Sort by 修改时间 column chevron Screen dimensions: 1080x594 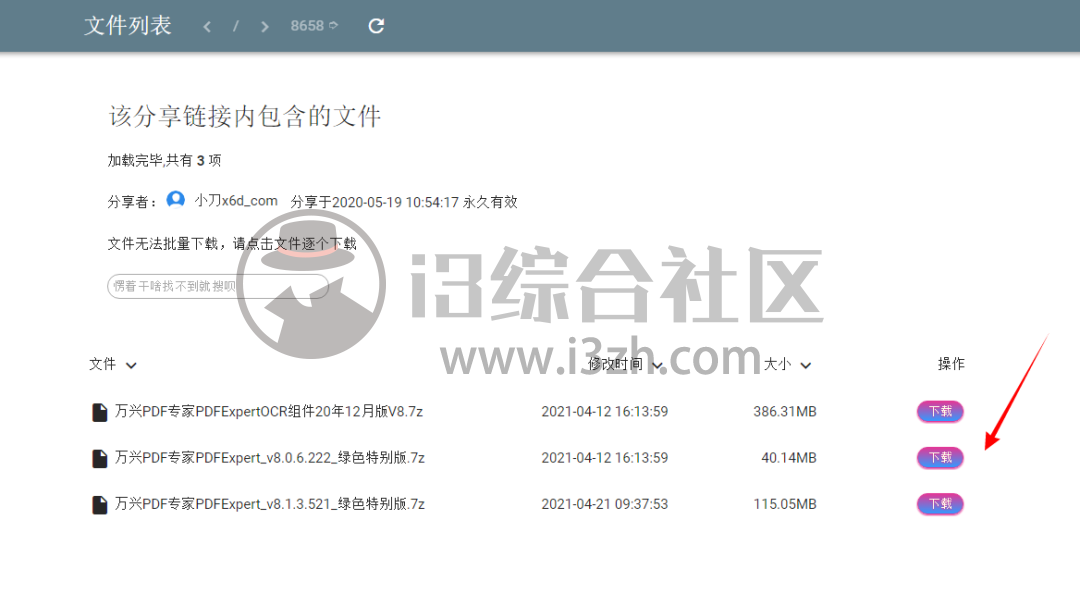point(657,365)
